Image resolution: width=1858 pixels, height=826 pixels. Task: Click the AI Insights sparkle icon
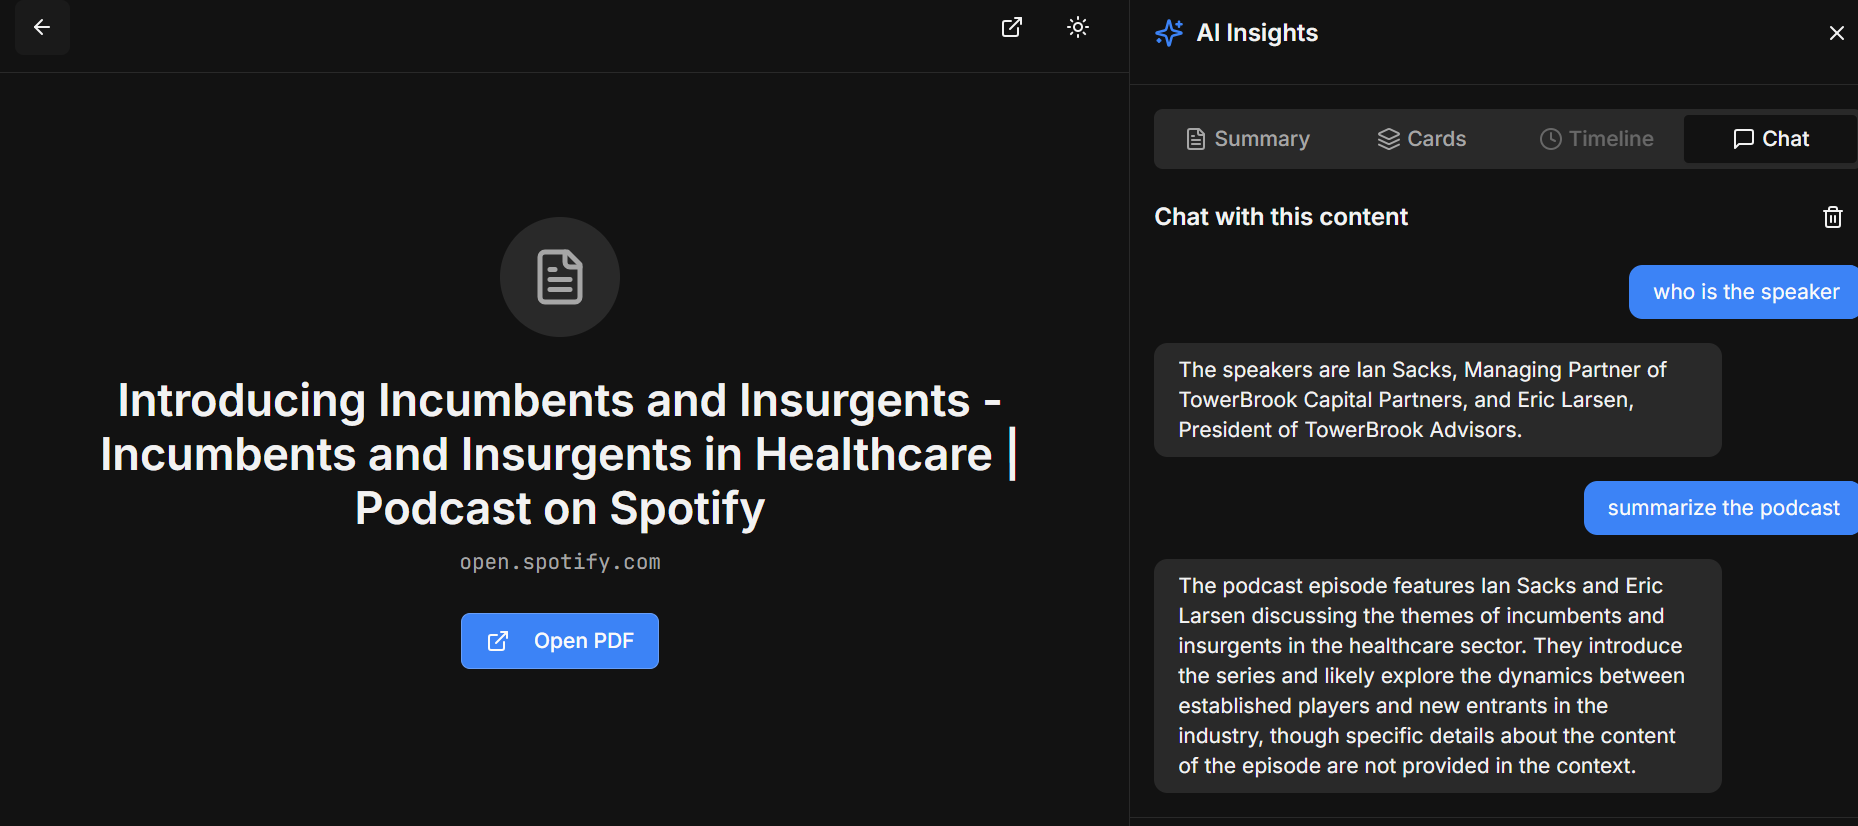tap(1169, 33)
